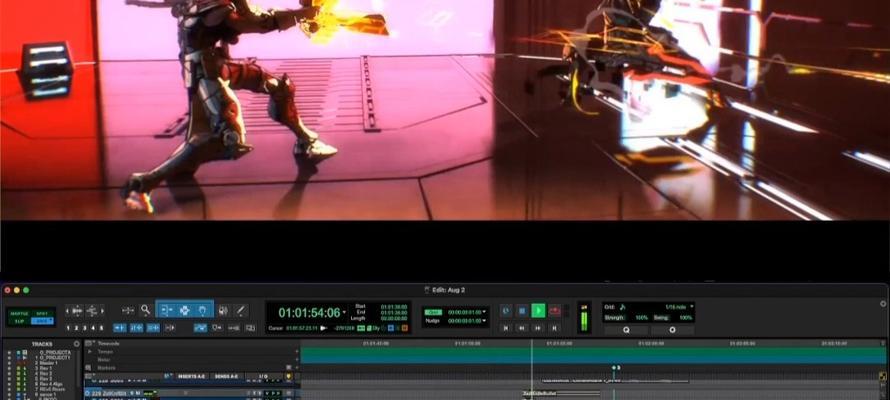This screenshot has width=890, height=400.
Task: Click the Zoom Toggle icon beside magnifier
Action: click(128, 310)
